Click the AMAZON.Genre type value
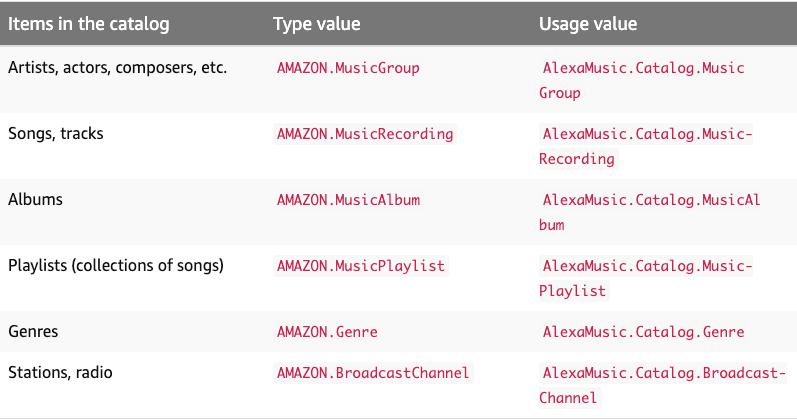 327,332
